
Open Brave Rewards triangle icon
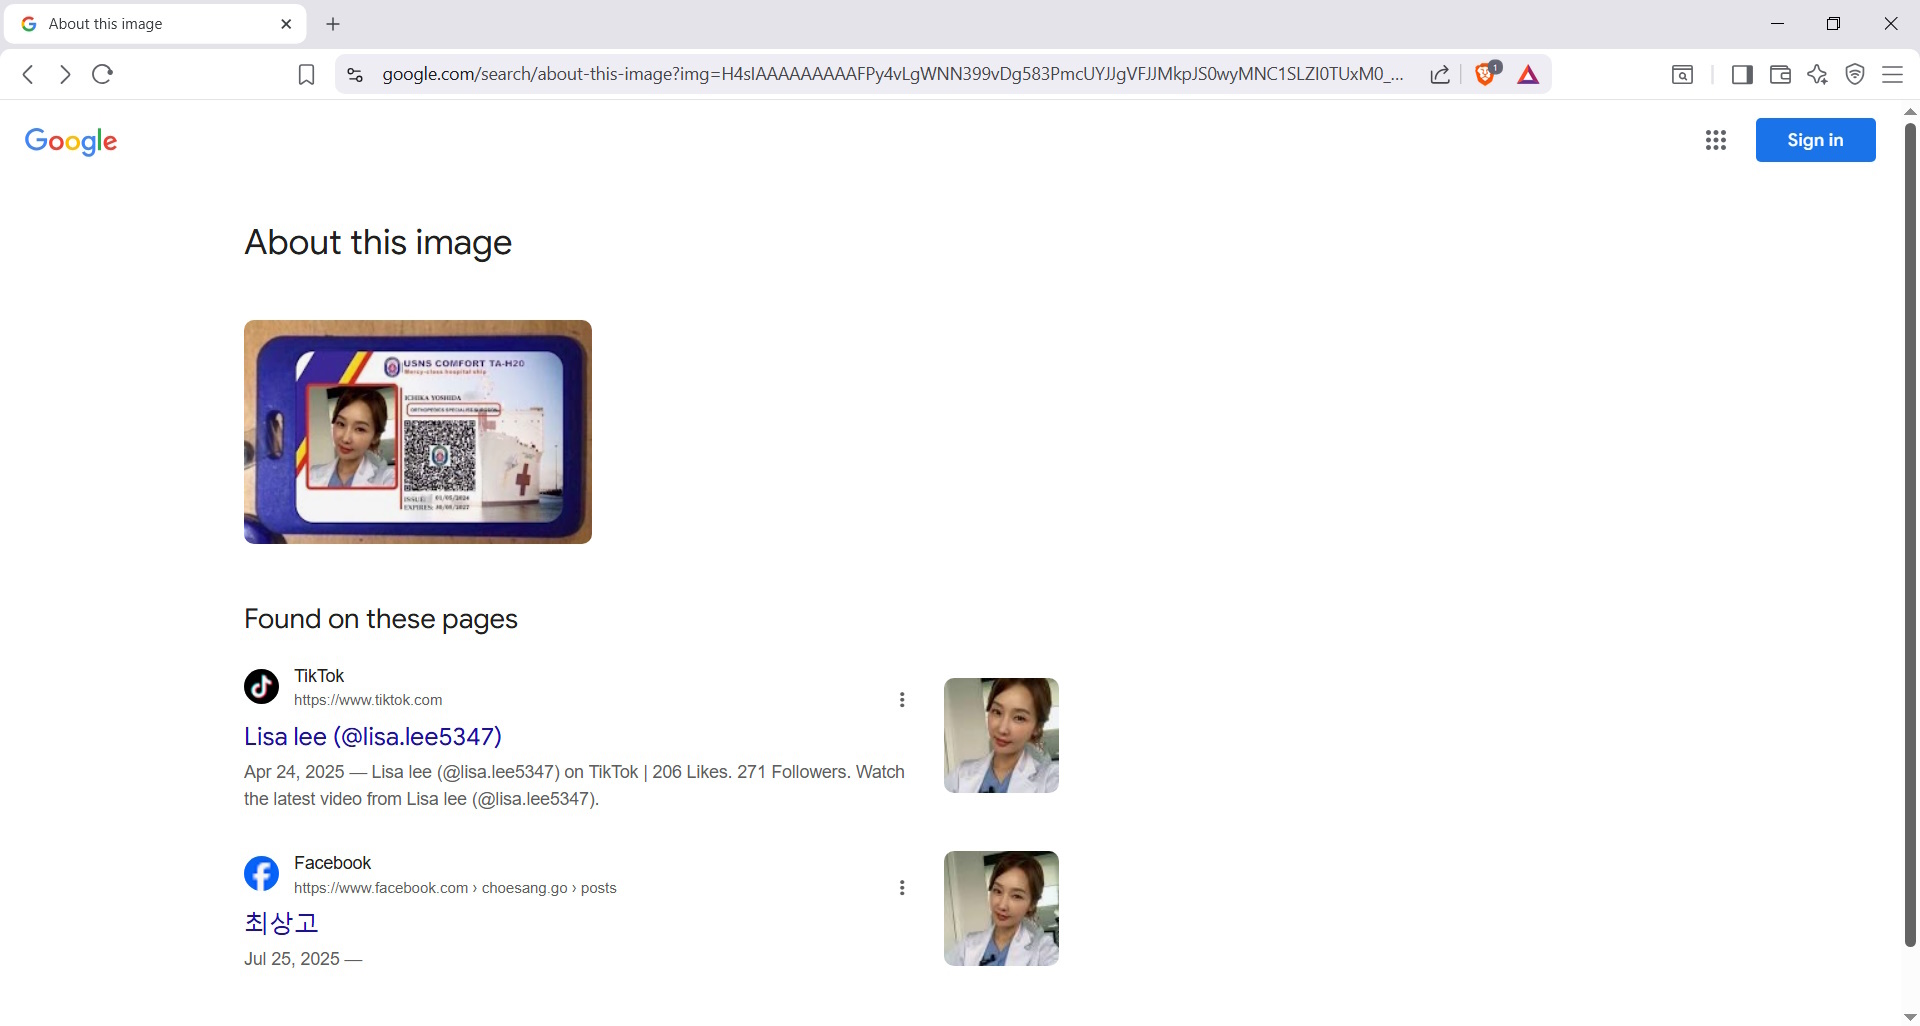pos(1528,75)
